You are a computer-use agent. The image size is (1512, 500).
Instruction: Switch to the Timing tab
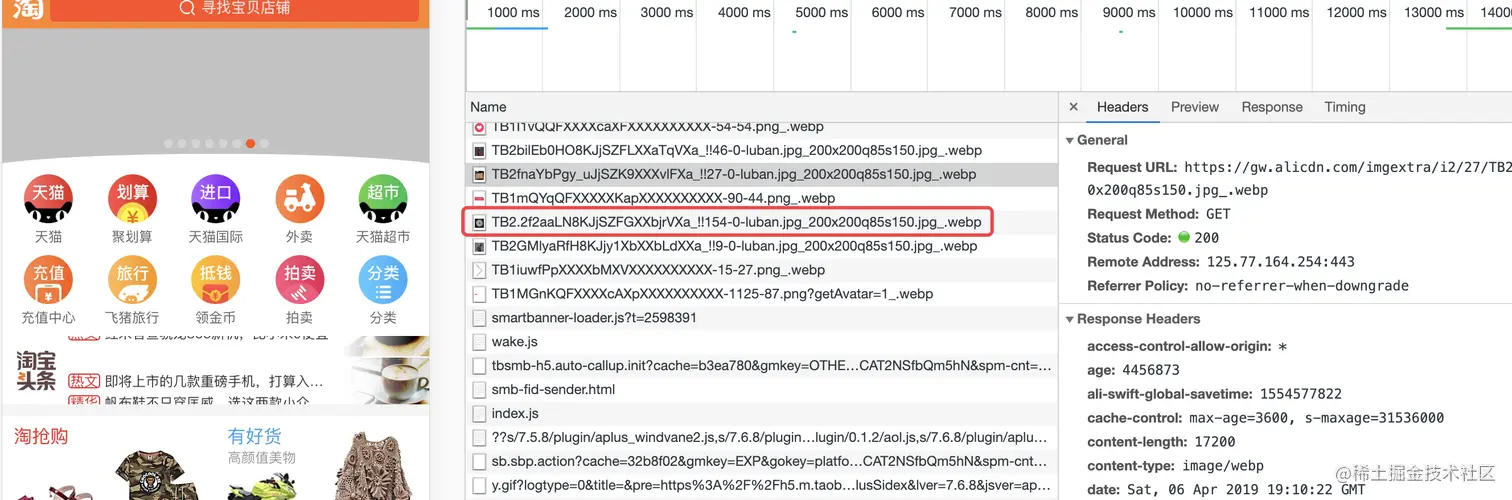pos(1345,107)
